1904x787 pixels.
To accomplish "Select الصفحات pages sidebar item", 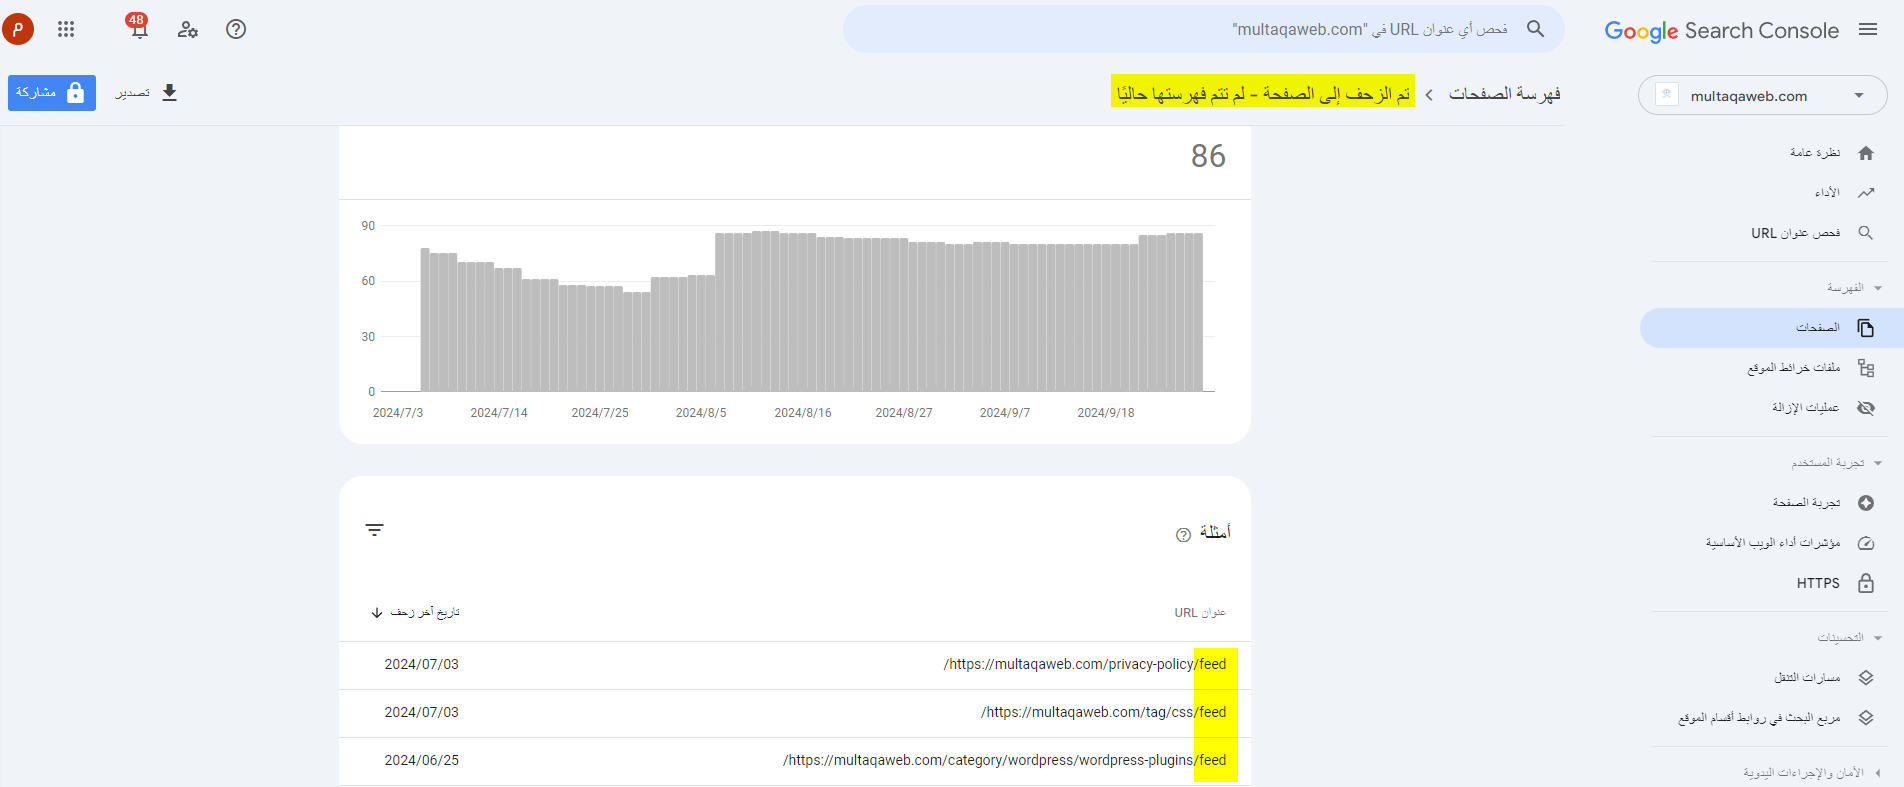I will (1772, 328).
